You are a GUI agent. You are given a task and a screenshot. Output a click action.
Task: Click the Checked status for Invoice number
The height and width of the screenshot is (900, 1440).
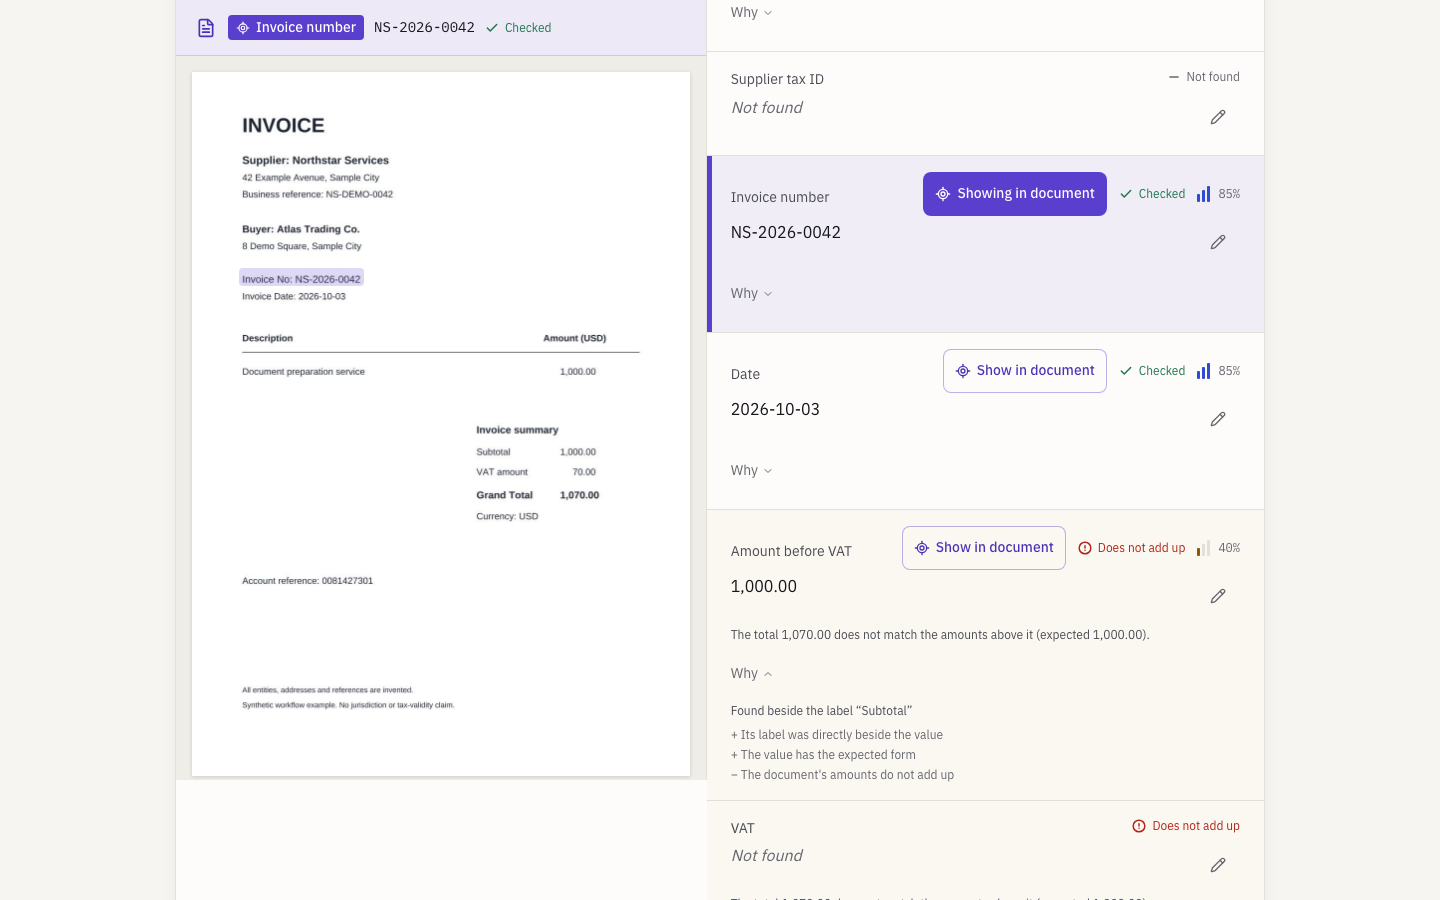1152,194
